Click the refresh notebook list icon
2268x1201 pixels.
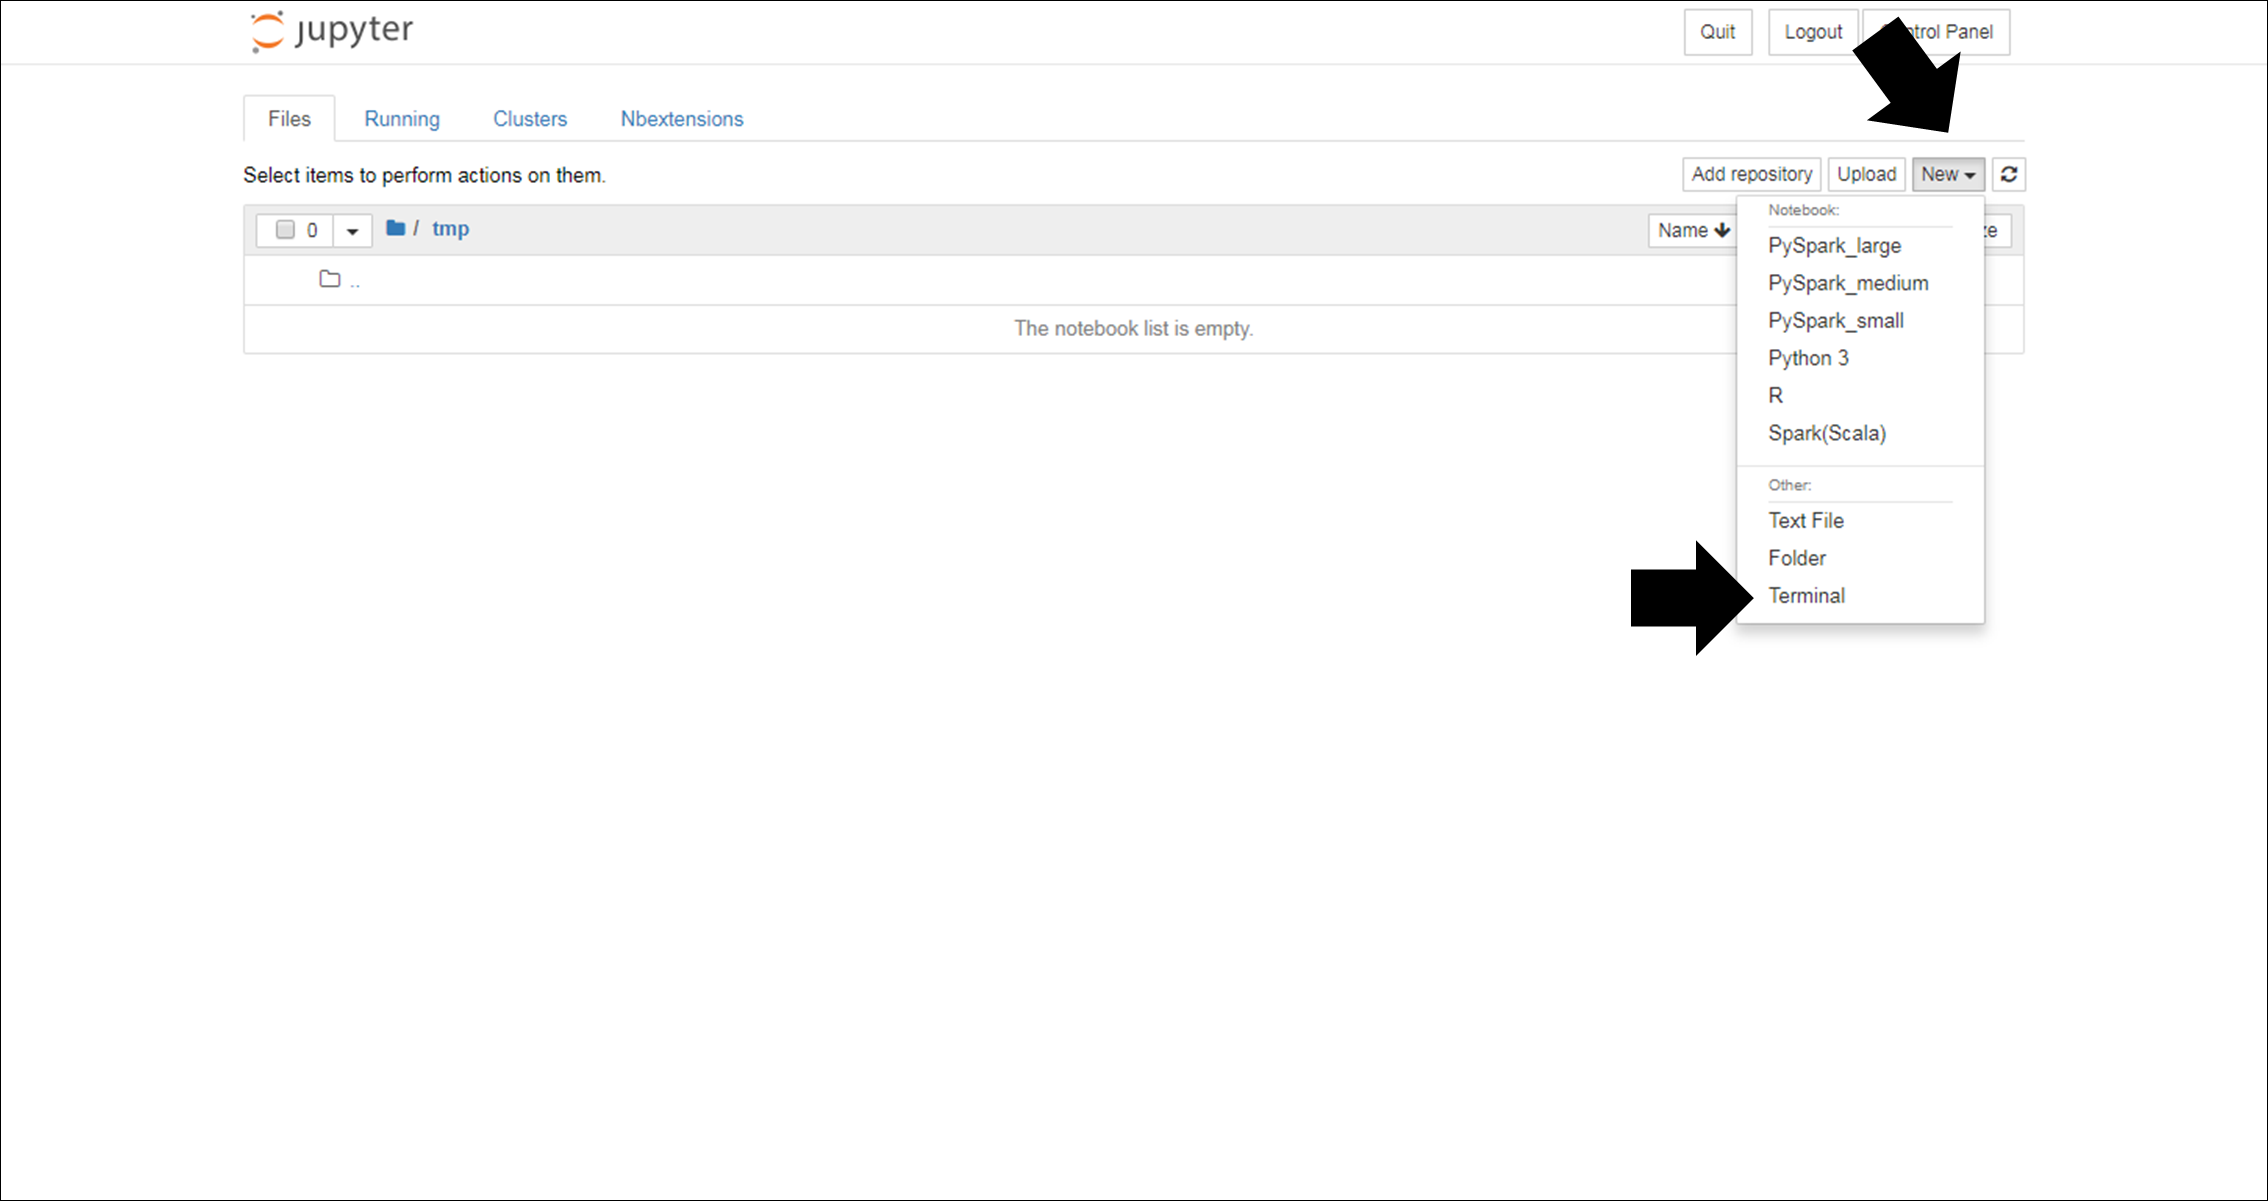(2008, 174)
